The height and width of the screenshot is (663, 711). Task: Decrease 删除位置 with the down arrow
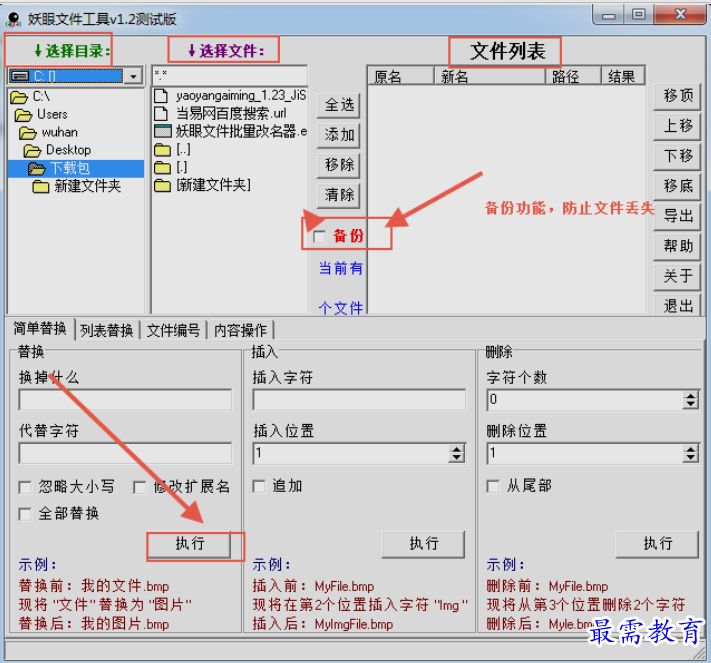[x=691, y=458]
